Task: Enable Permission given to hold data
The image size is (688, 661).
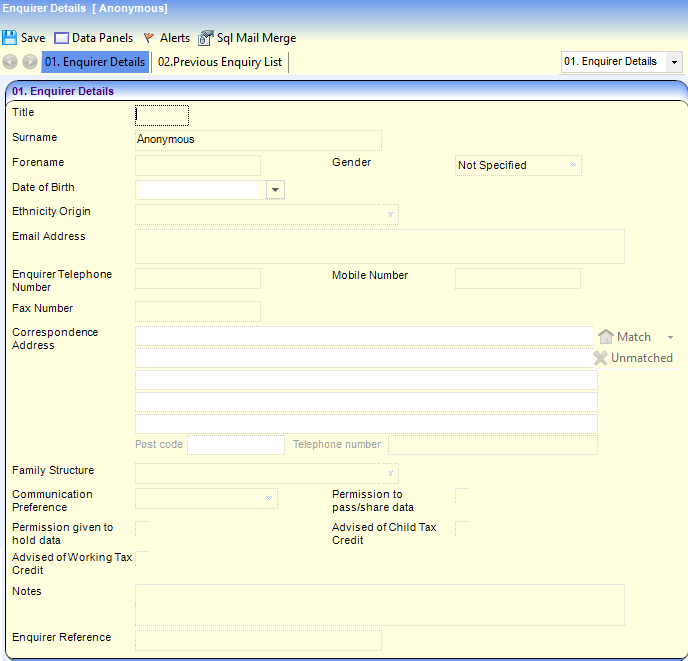Action: 142,528
